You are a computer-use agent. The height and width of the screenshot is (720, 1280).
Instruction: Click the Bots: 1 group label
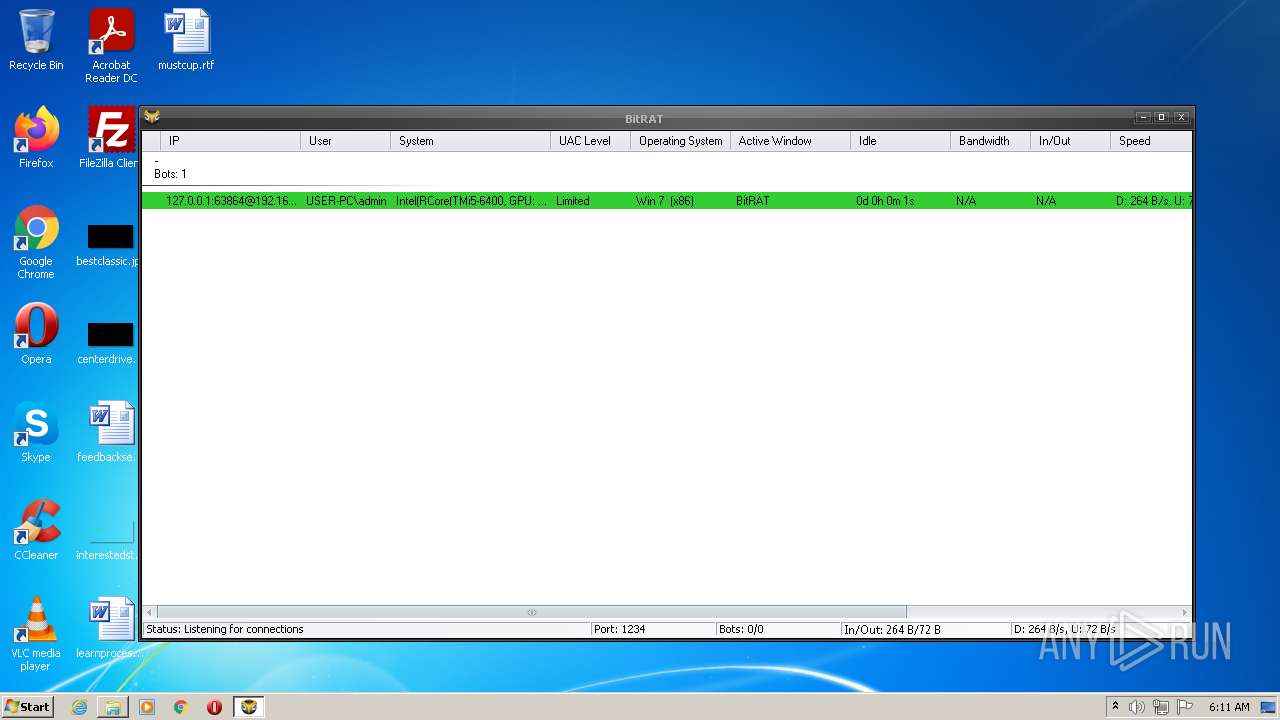click(x=170, y=174)
